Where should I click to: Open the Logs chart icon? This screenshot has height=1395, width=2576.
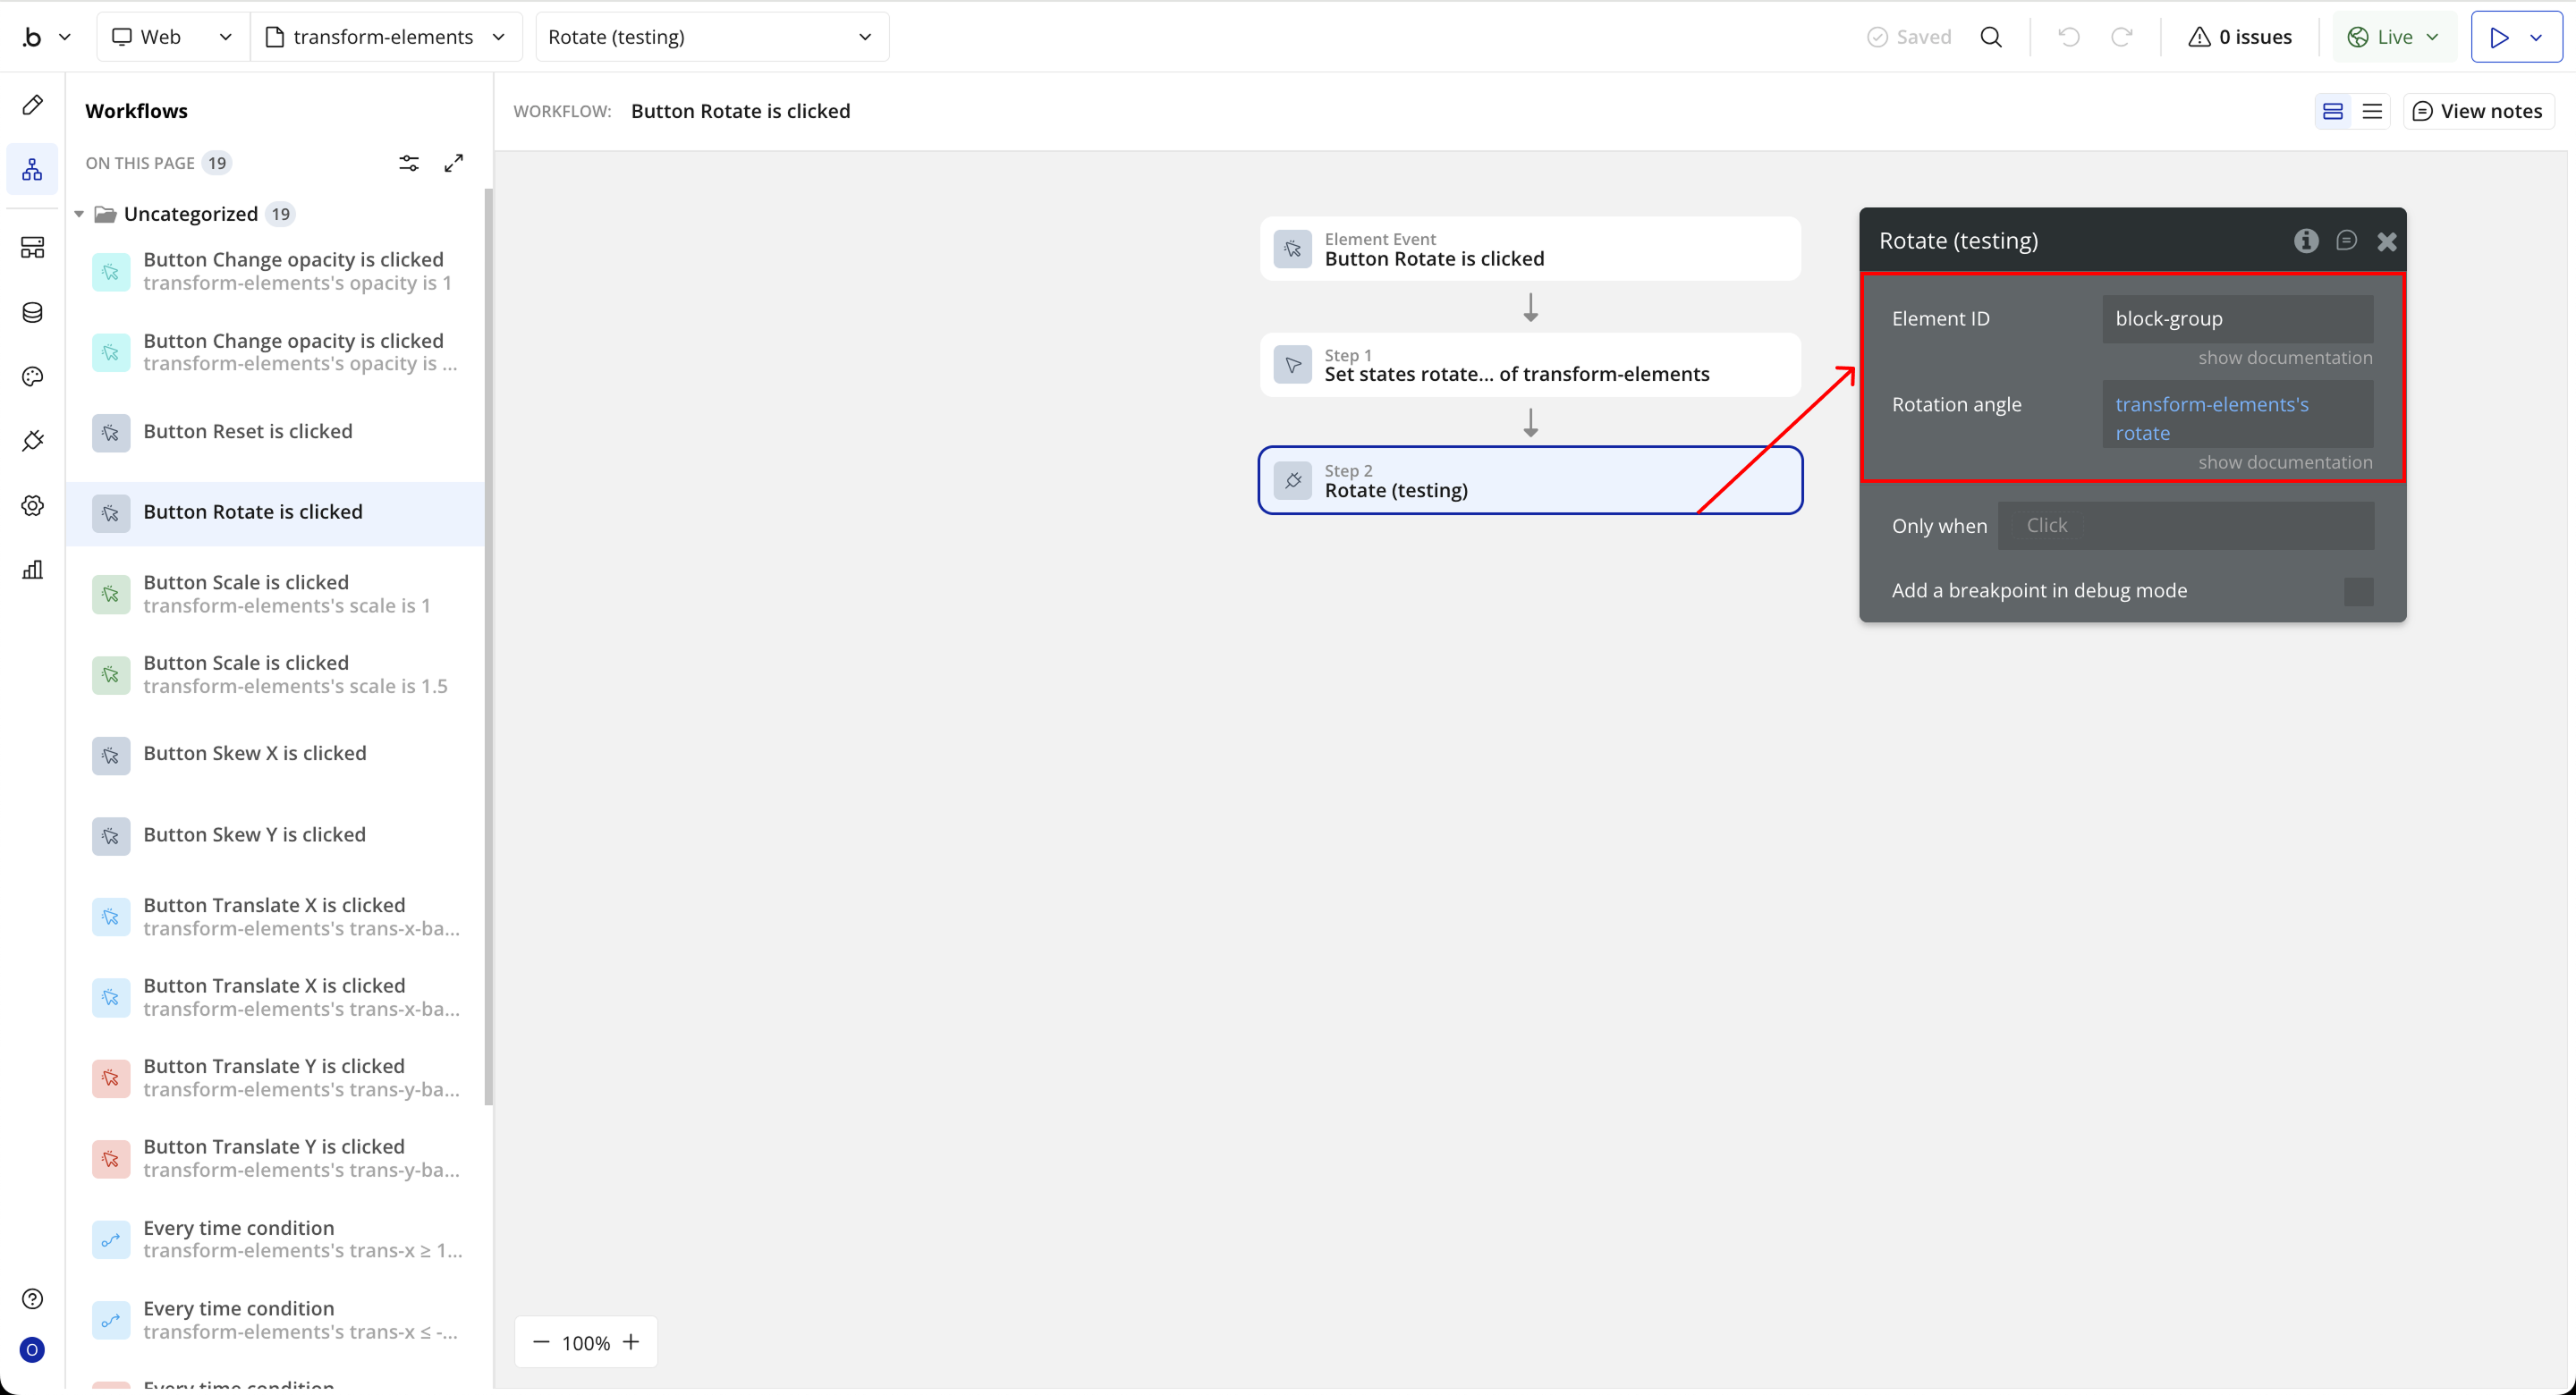pos(32,570)
